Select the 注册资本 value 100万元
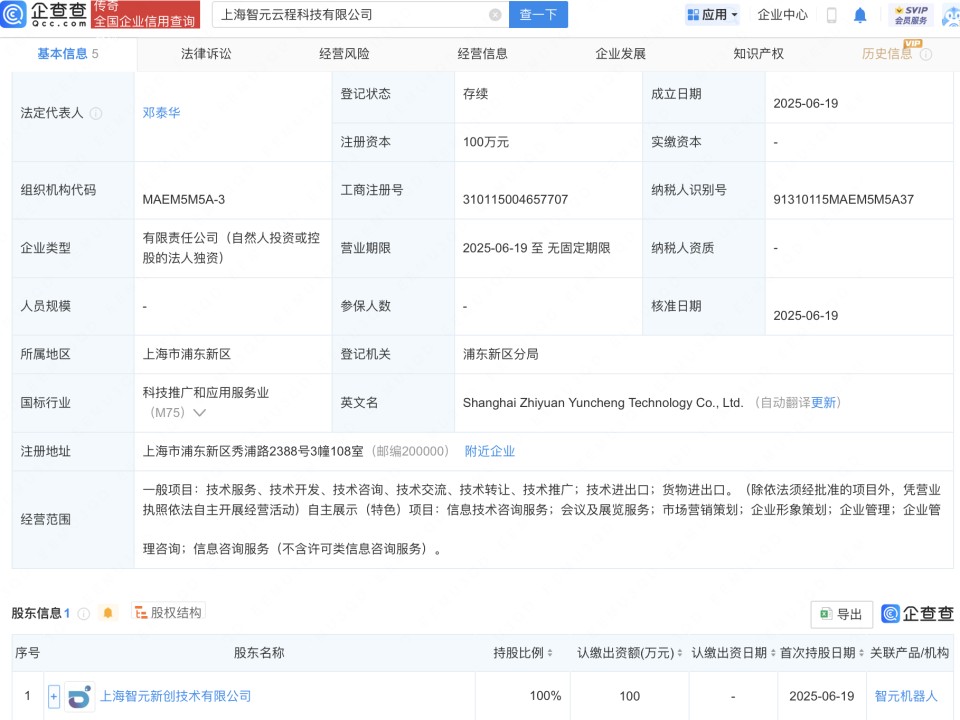 point(486,142)
